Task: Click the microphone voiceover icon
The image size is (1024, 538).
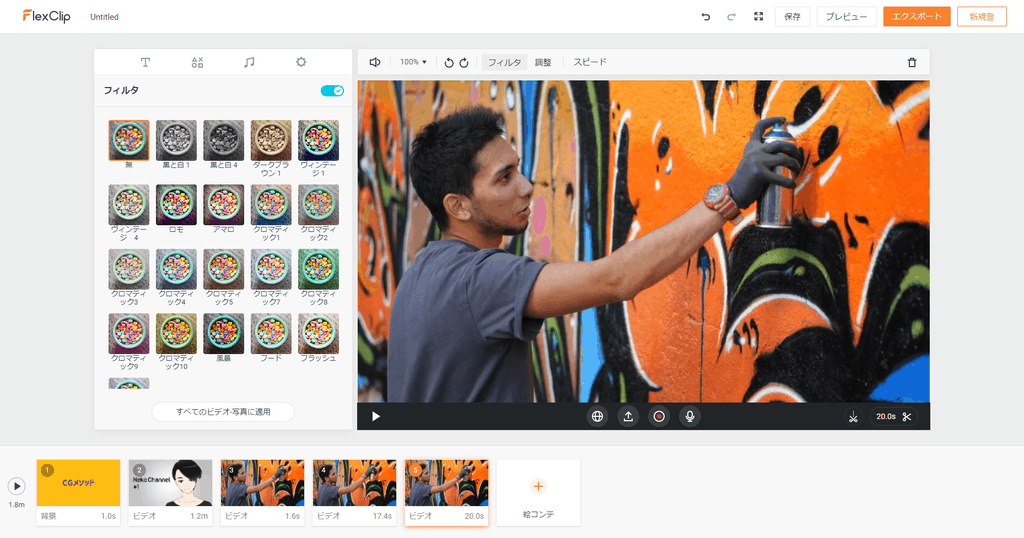Action: tap(689, 416)
